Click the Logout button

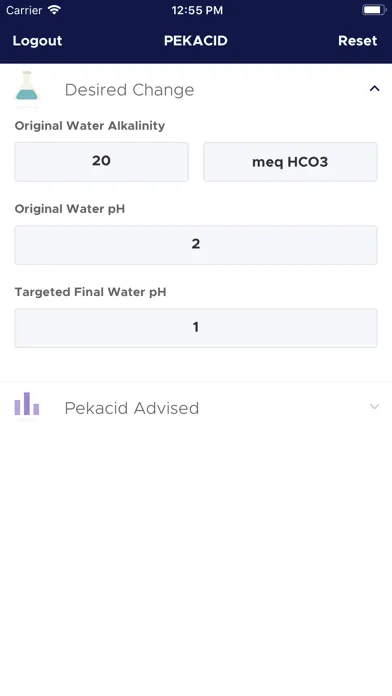pos(37,41)
